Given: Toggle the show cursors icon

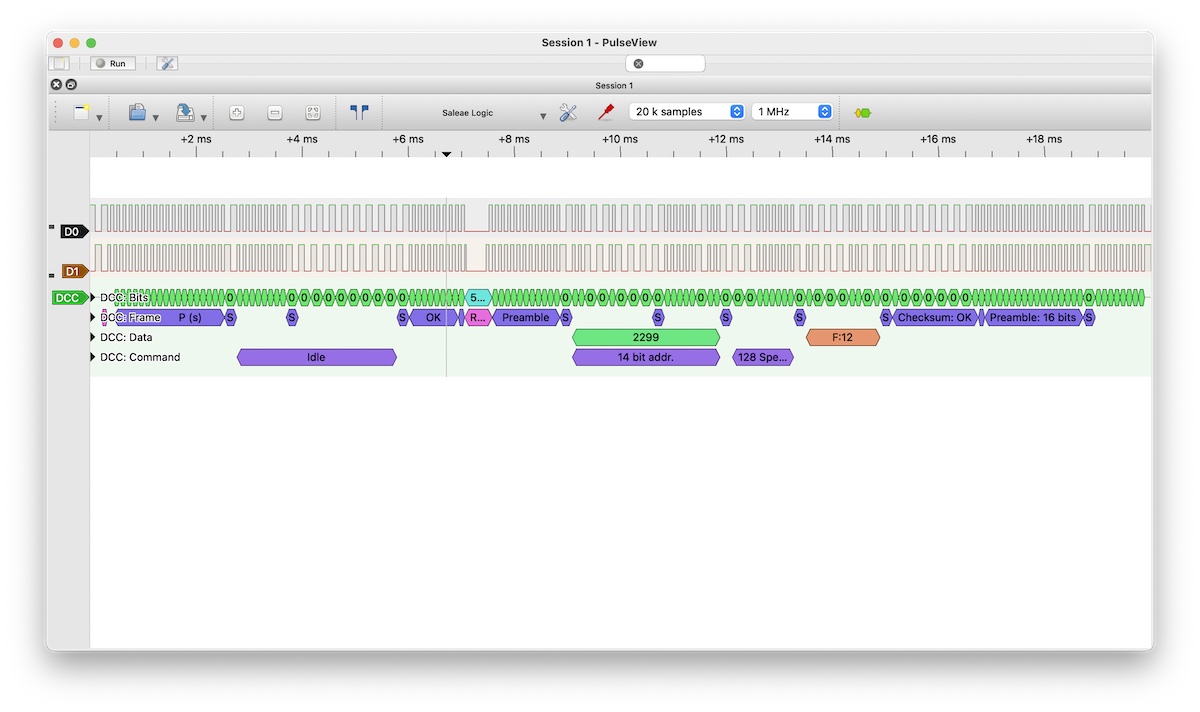Looking at the screenshot, I should (359, 113).
